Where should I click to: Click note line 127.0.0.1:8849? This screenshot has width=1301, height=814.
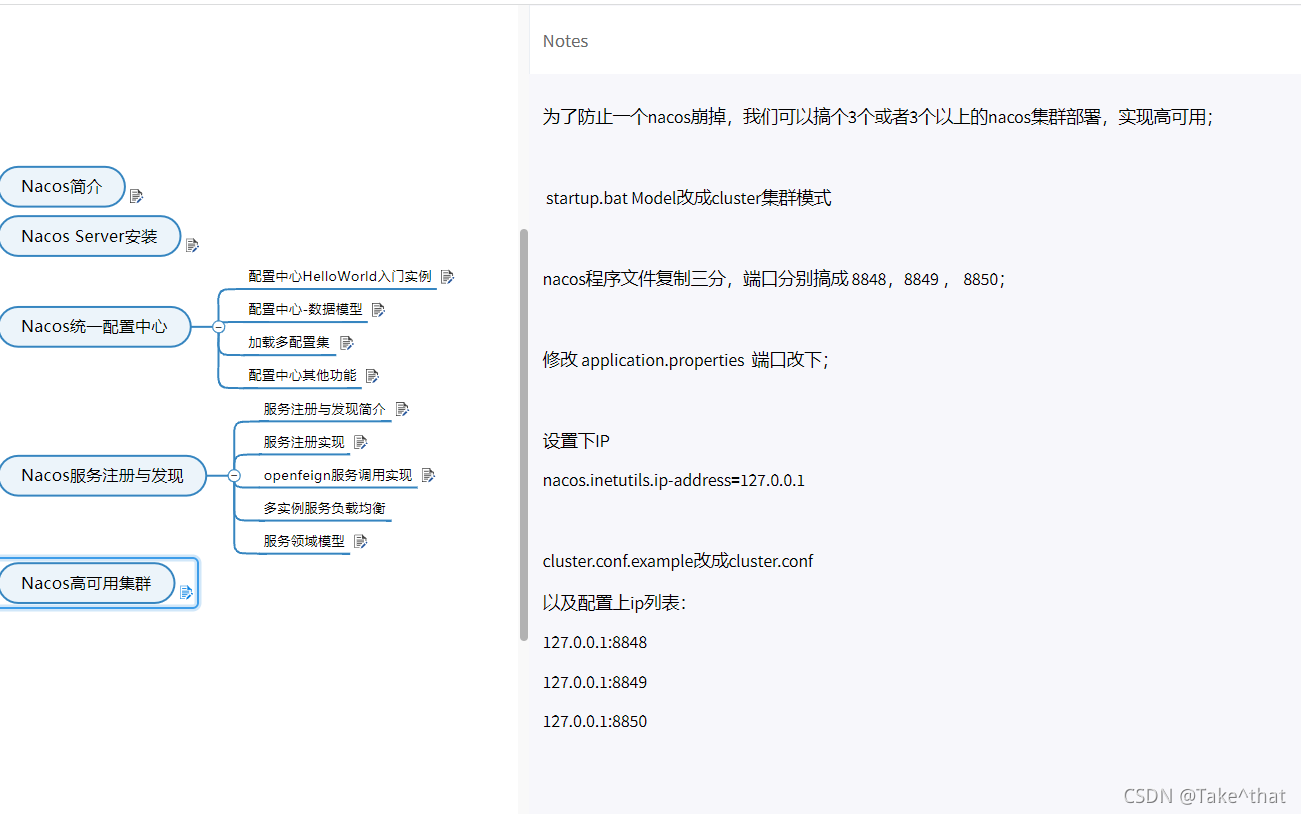click(x=595, y=682)
